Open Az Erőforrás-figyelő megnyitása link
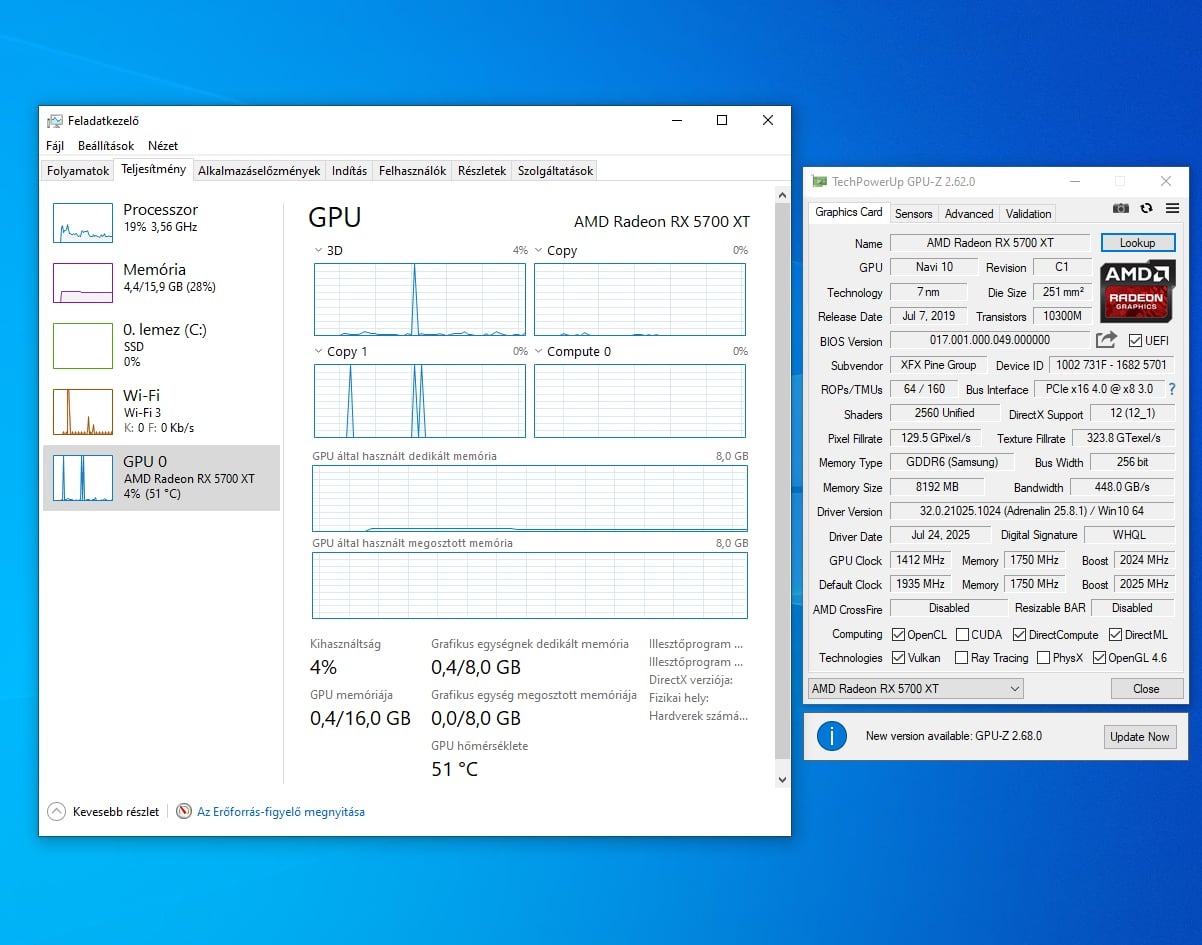 pyautogui.click(x=281, y=812)
